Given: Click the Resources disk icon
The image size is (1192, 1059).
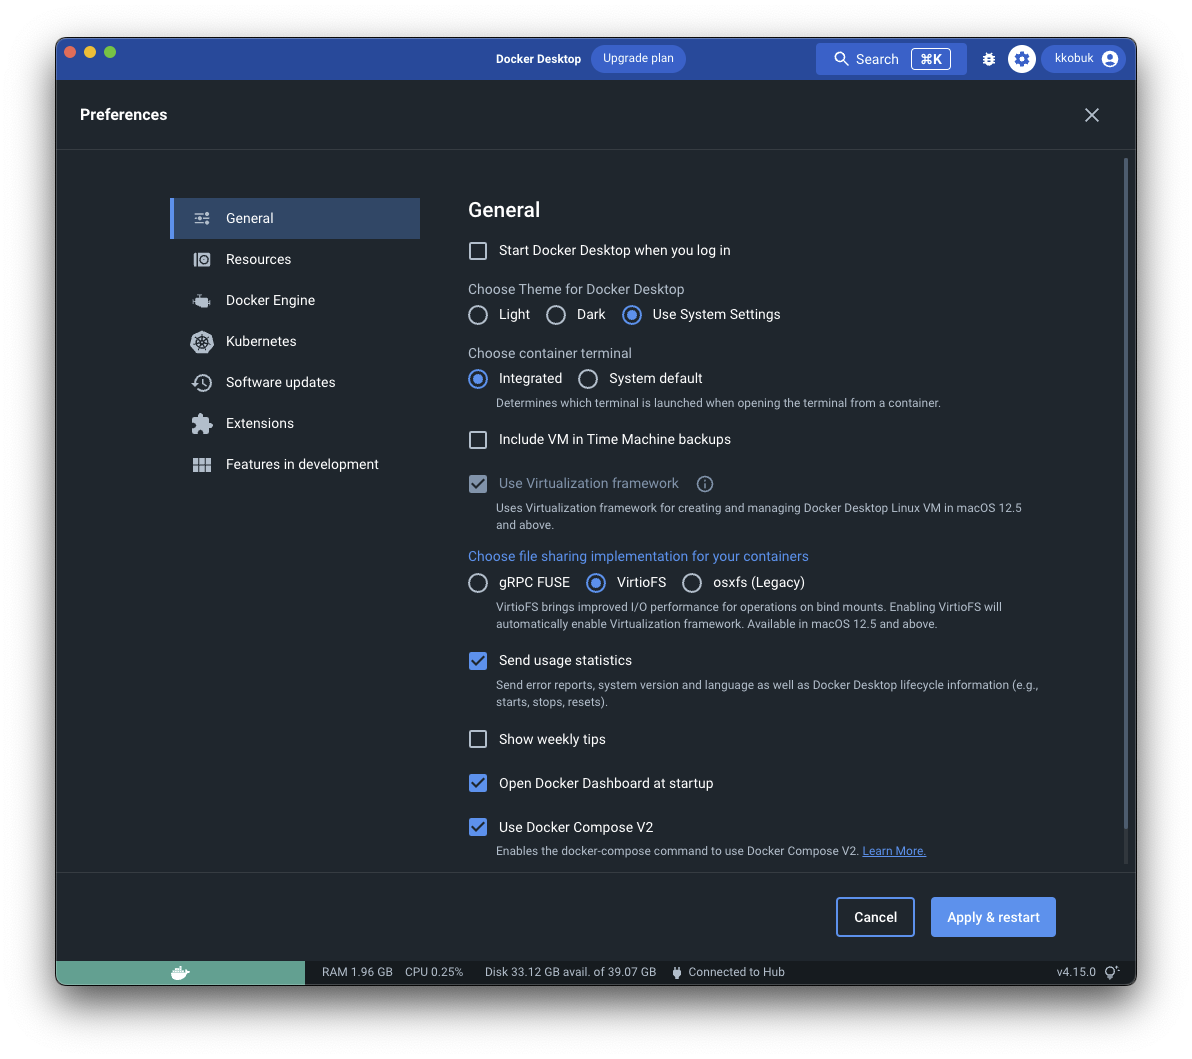Looking at the screenshot, I should pyautogui.click(x=201, y=259).
